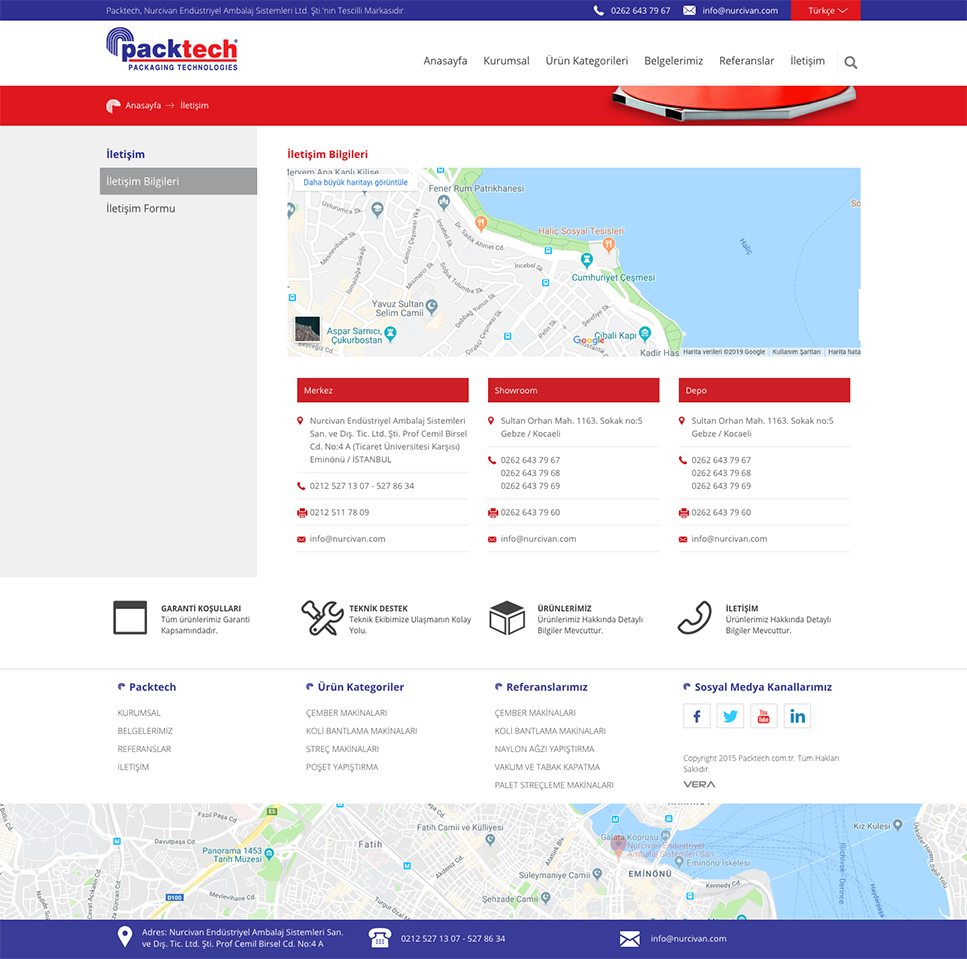This screenshot has height=959, width=967.
Task: Open the Twitter social media icon
Action: pos(730,716)
